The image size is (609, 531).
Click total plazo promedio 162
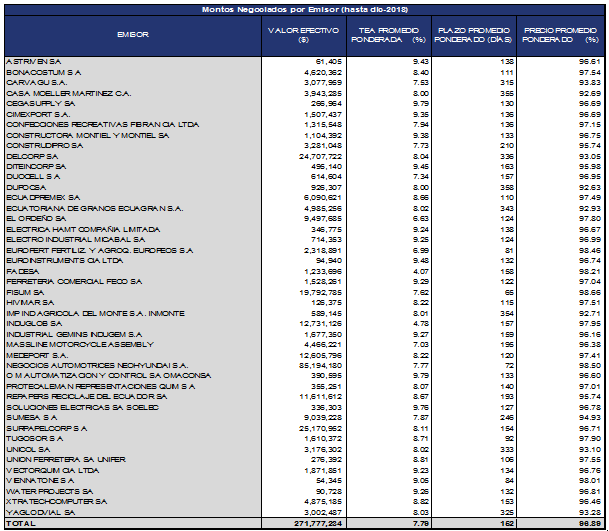point(507,524)
